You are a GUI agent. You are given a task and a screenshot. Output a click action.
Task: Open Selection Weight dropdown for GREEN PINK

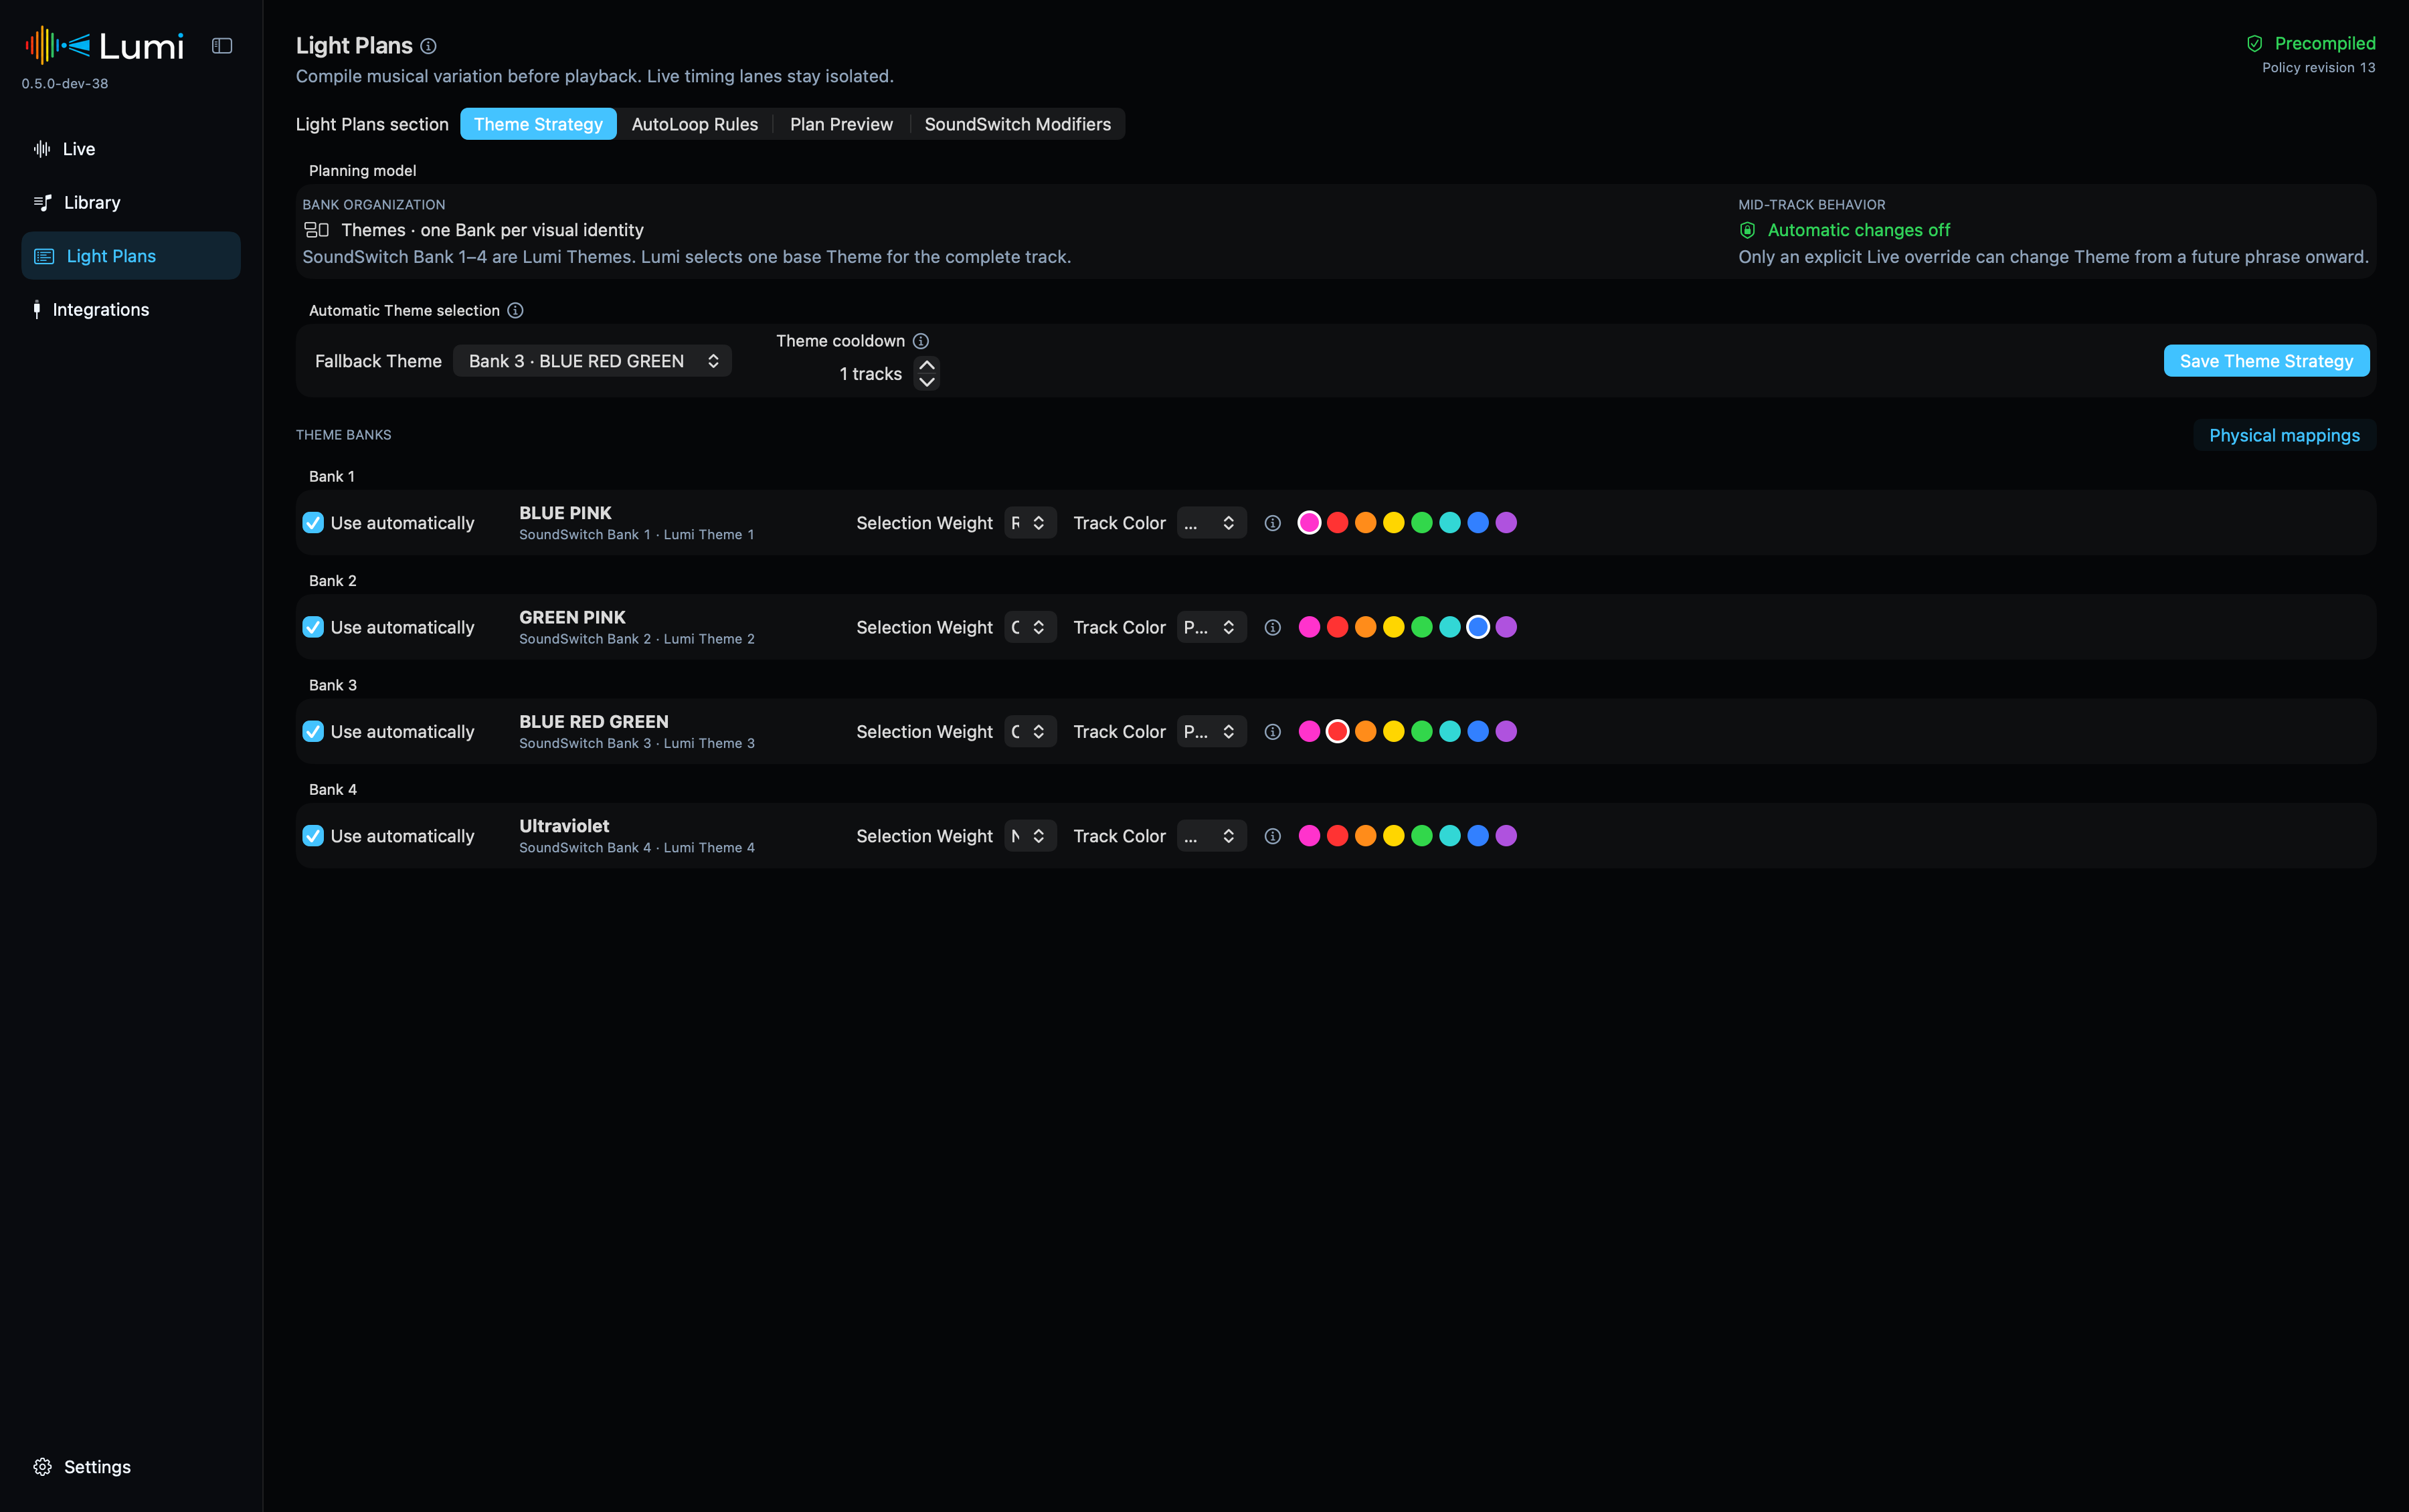[x=1030, y=627]
